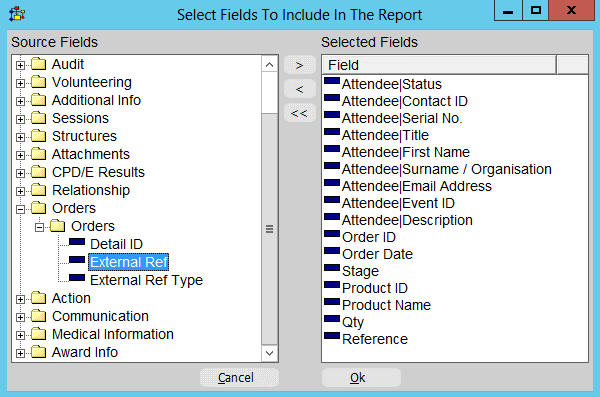Click the Volunteering folder icon
This screenshot has width=600, height=397.
click(39, 82)
